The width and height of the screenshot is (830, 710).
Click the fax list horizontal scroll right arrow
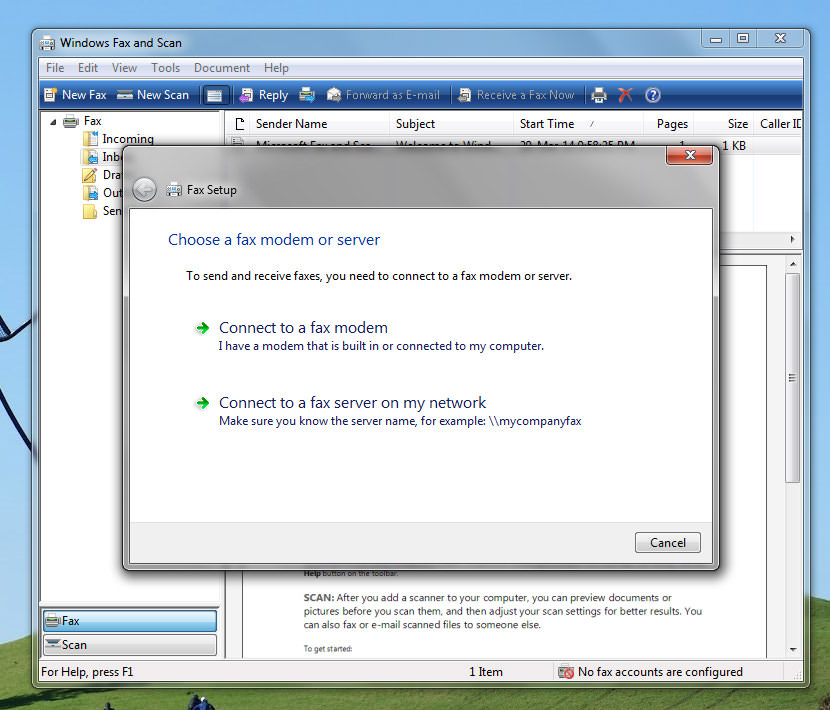tap(792, 239)
